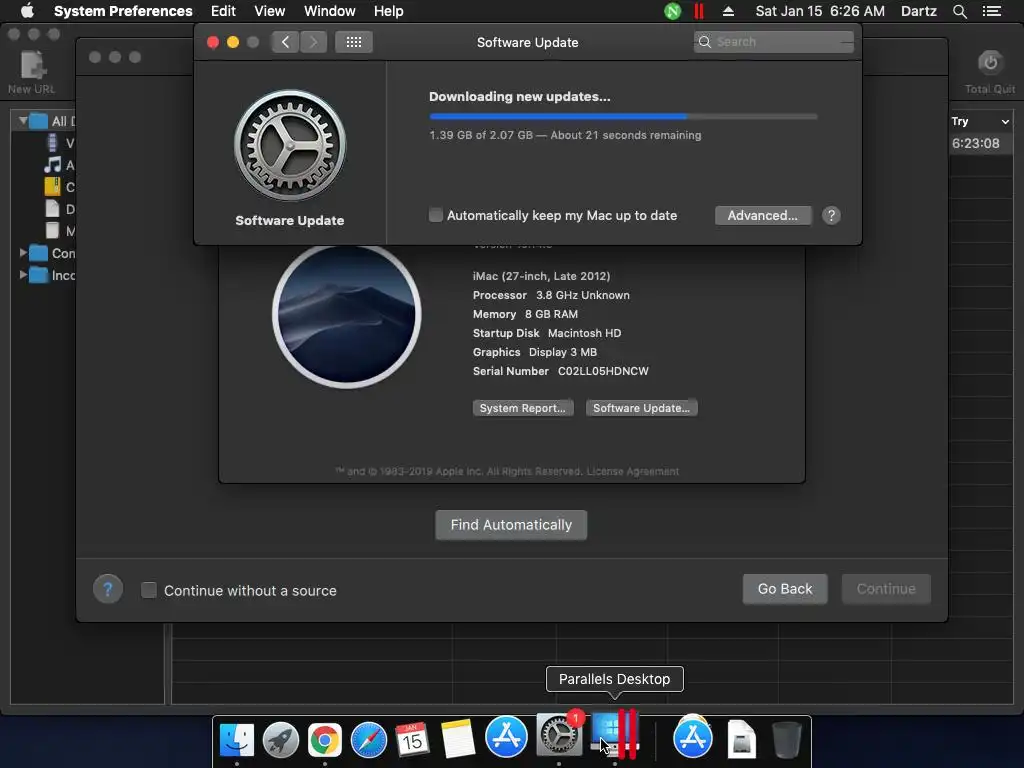Image resolution: width=1024 pixels, height=768 pixels.
Task: Go forward in System Preferences
Action: click(313, 42)
